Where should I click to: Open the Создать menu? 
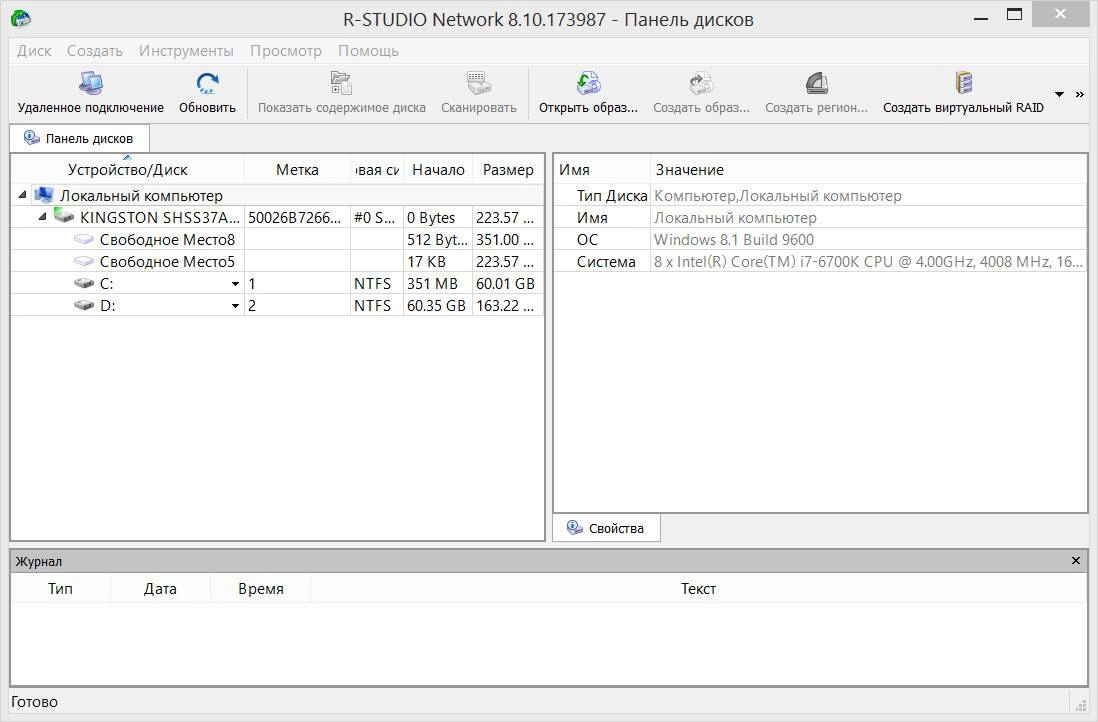click(95, 50)
